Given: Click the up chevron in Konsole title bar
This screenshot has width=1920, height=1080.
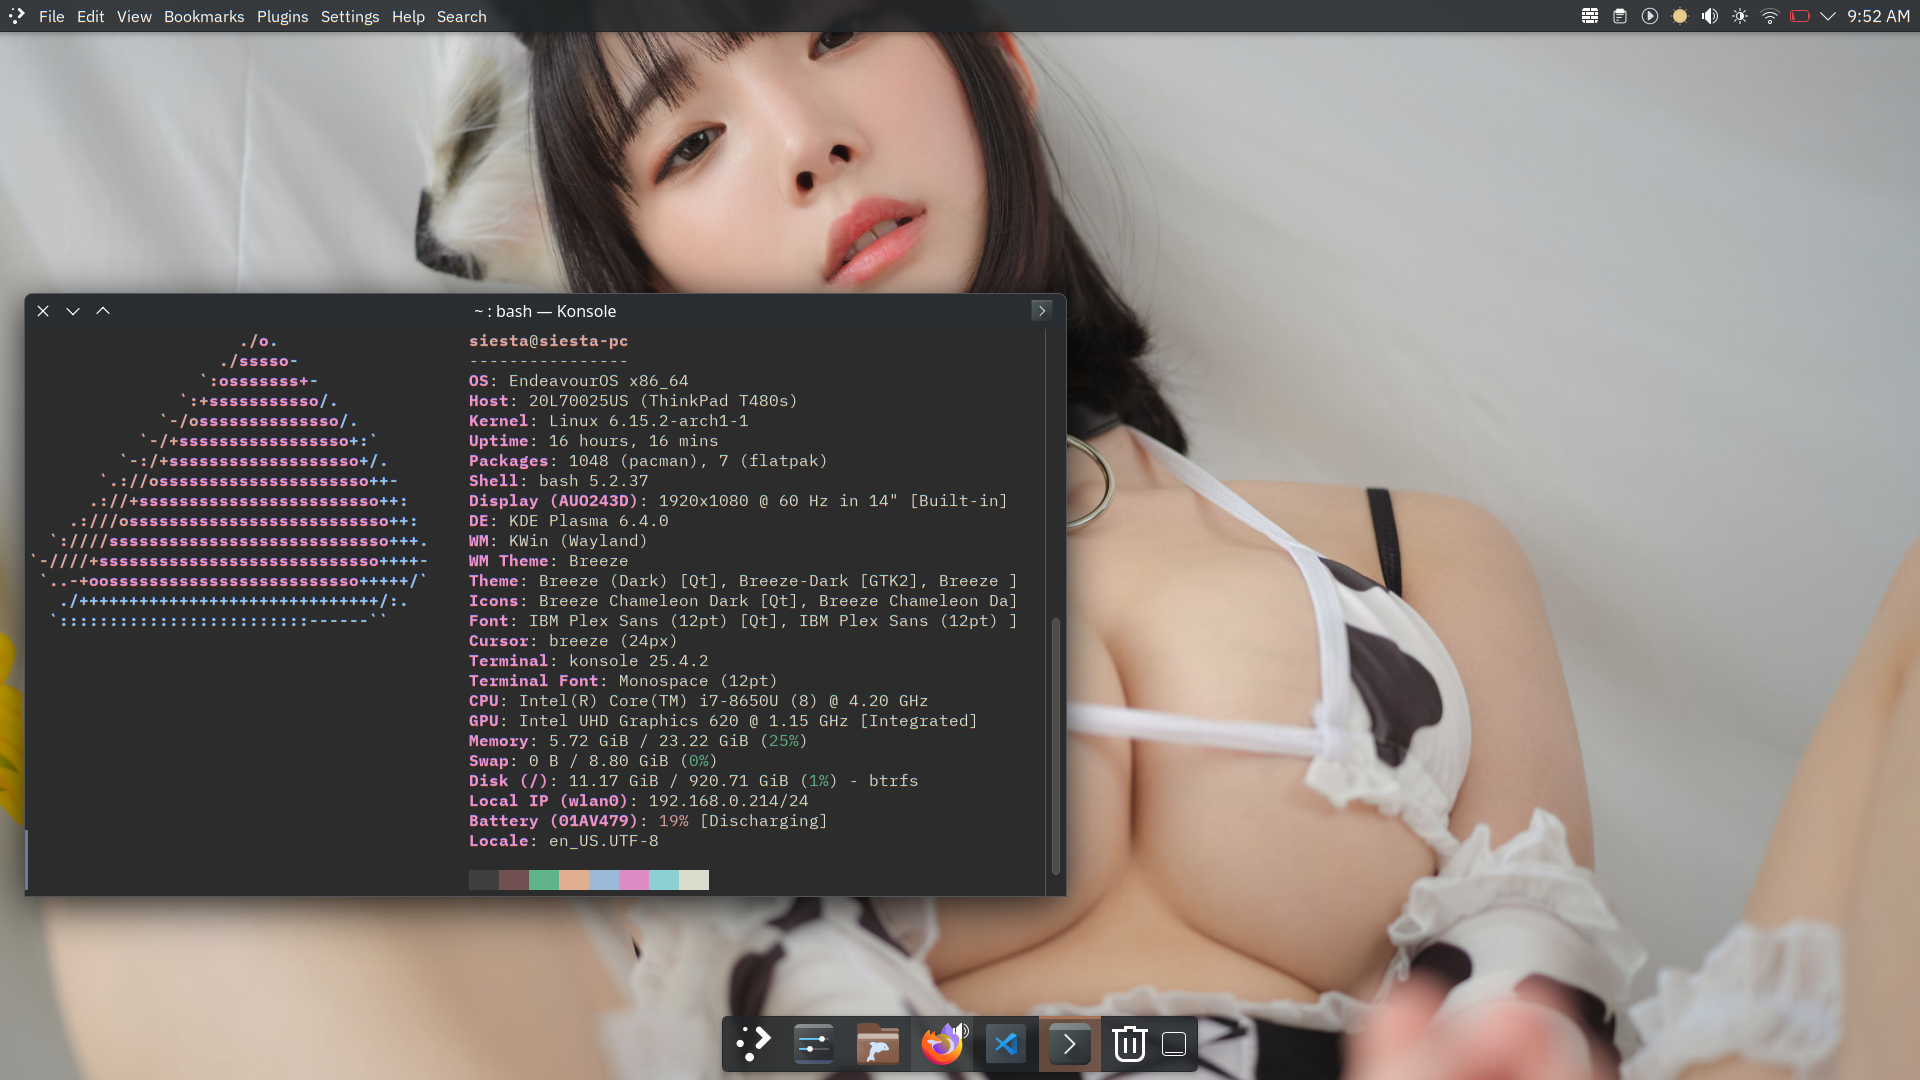Looking at the screenshot, I should (x=103, y=311).
